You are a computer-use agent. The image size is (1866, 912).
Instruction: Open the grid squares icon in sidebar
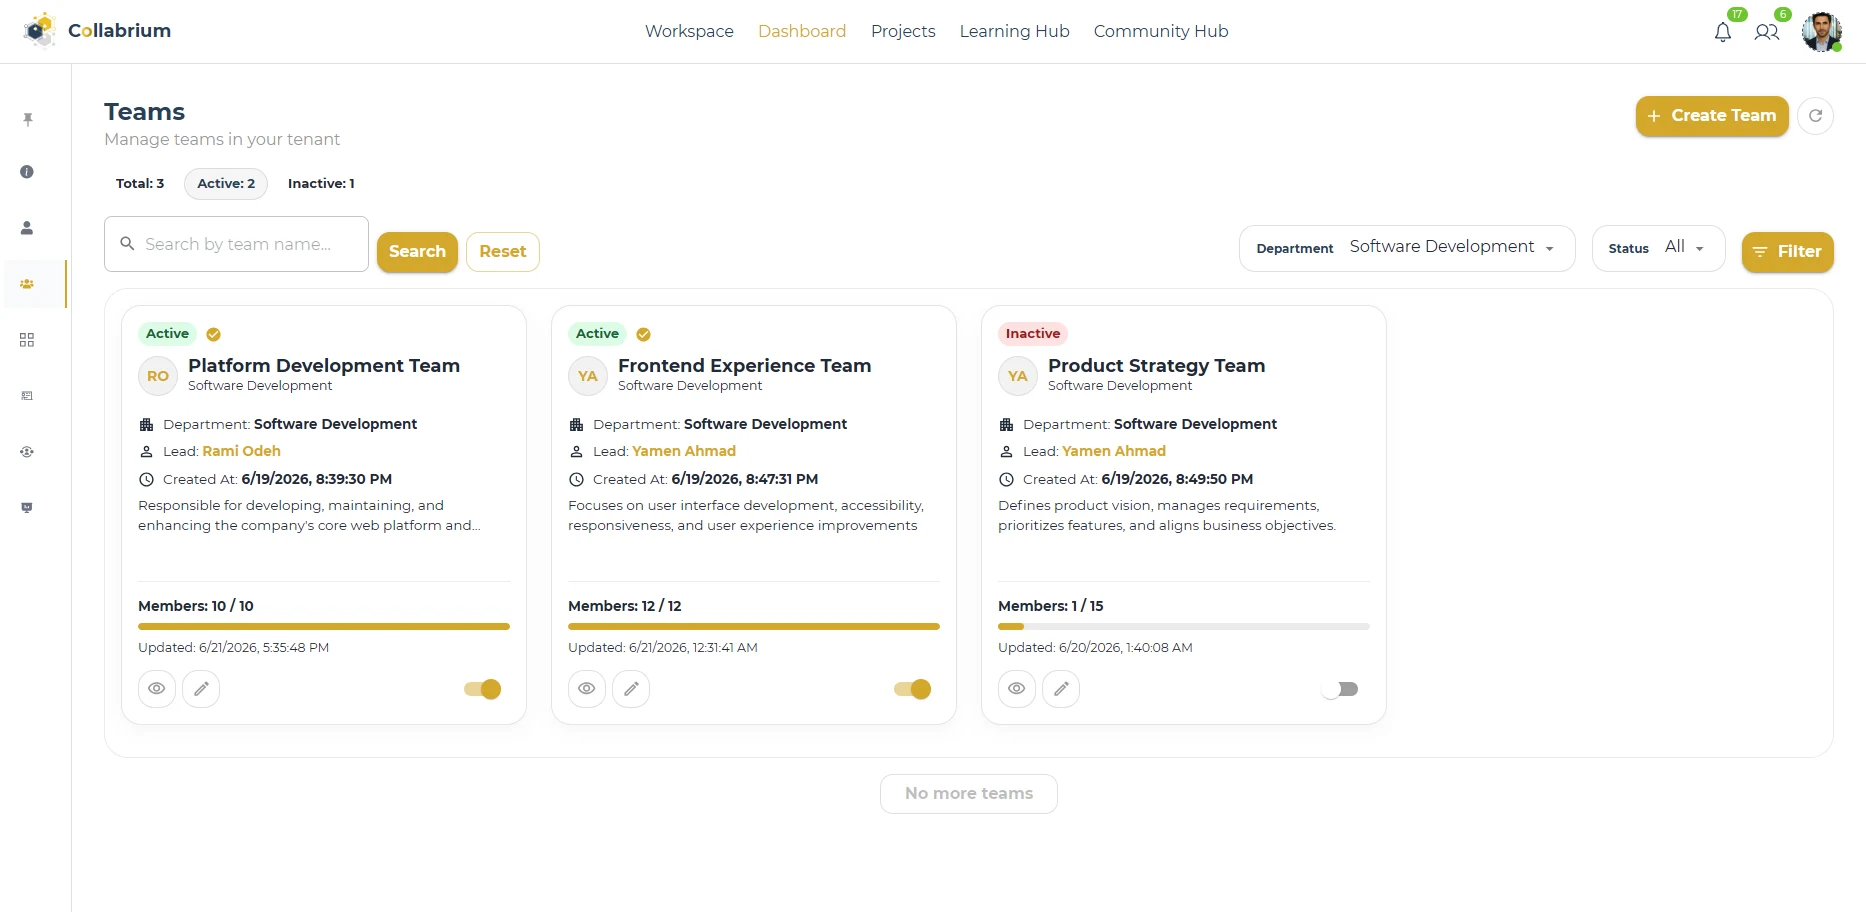pyautogui.click(x=27, y=340)
